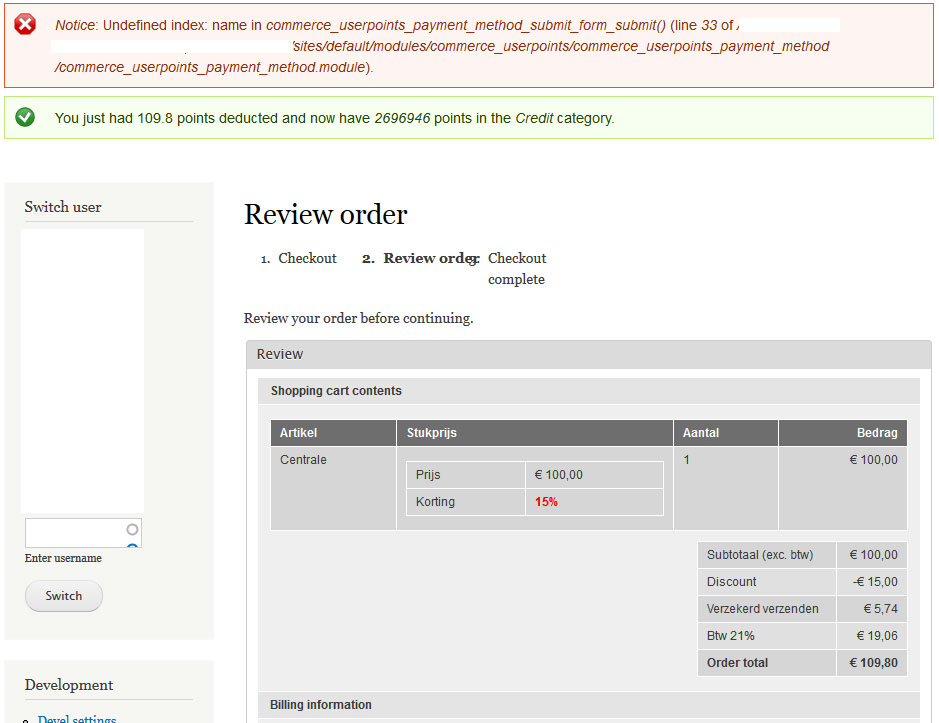The image size is (939, 723).
Task: Click the Switch user block title
Action: 62,207
